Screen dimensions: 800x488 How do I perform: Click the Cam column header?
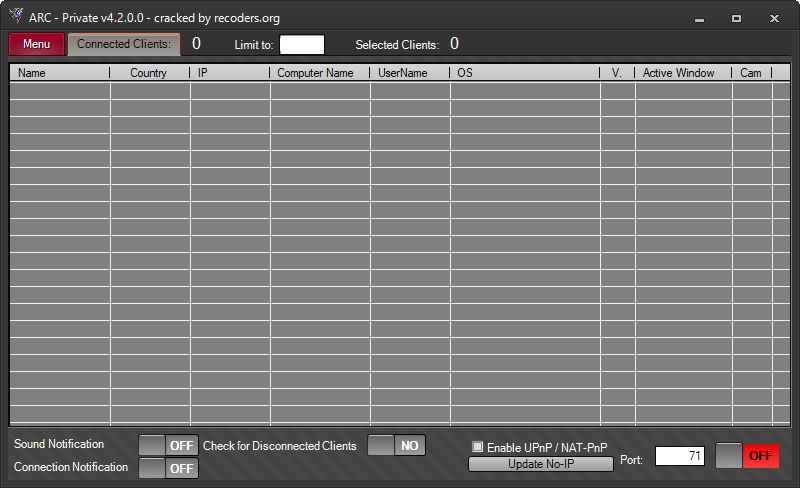click(750, 73)
